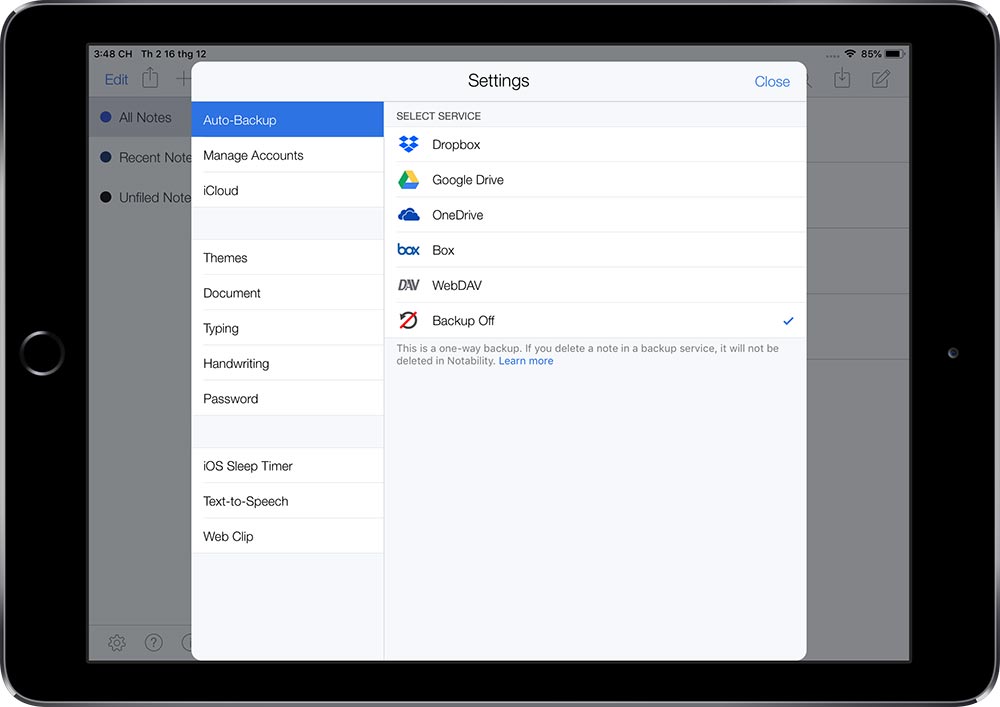Tap the share icon beside Edit
The height and width of the screenshot is (707, 1000).
point(150,78)
